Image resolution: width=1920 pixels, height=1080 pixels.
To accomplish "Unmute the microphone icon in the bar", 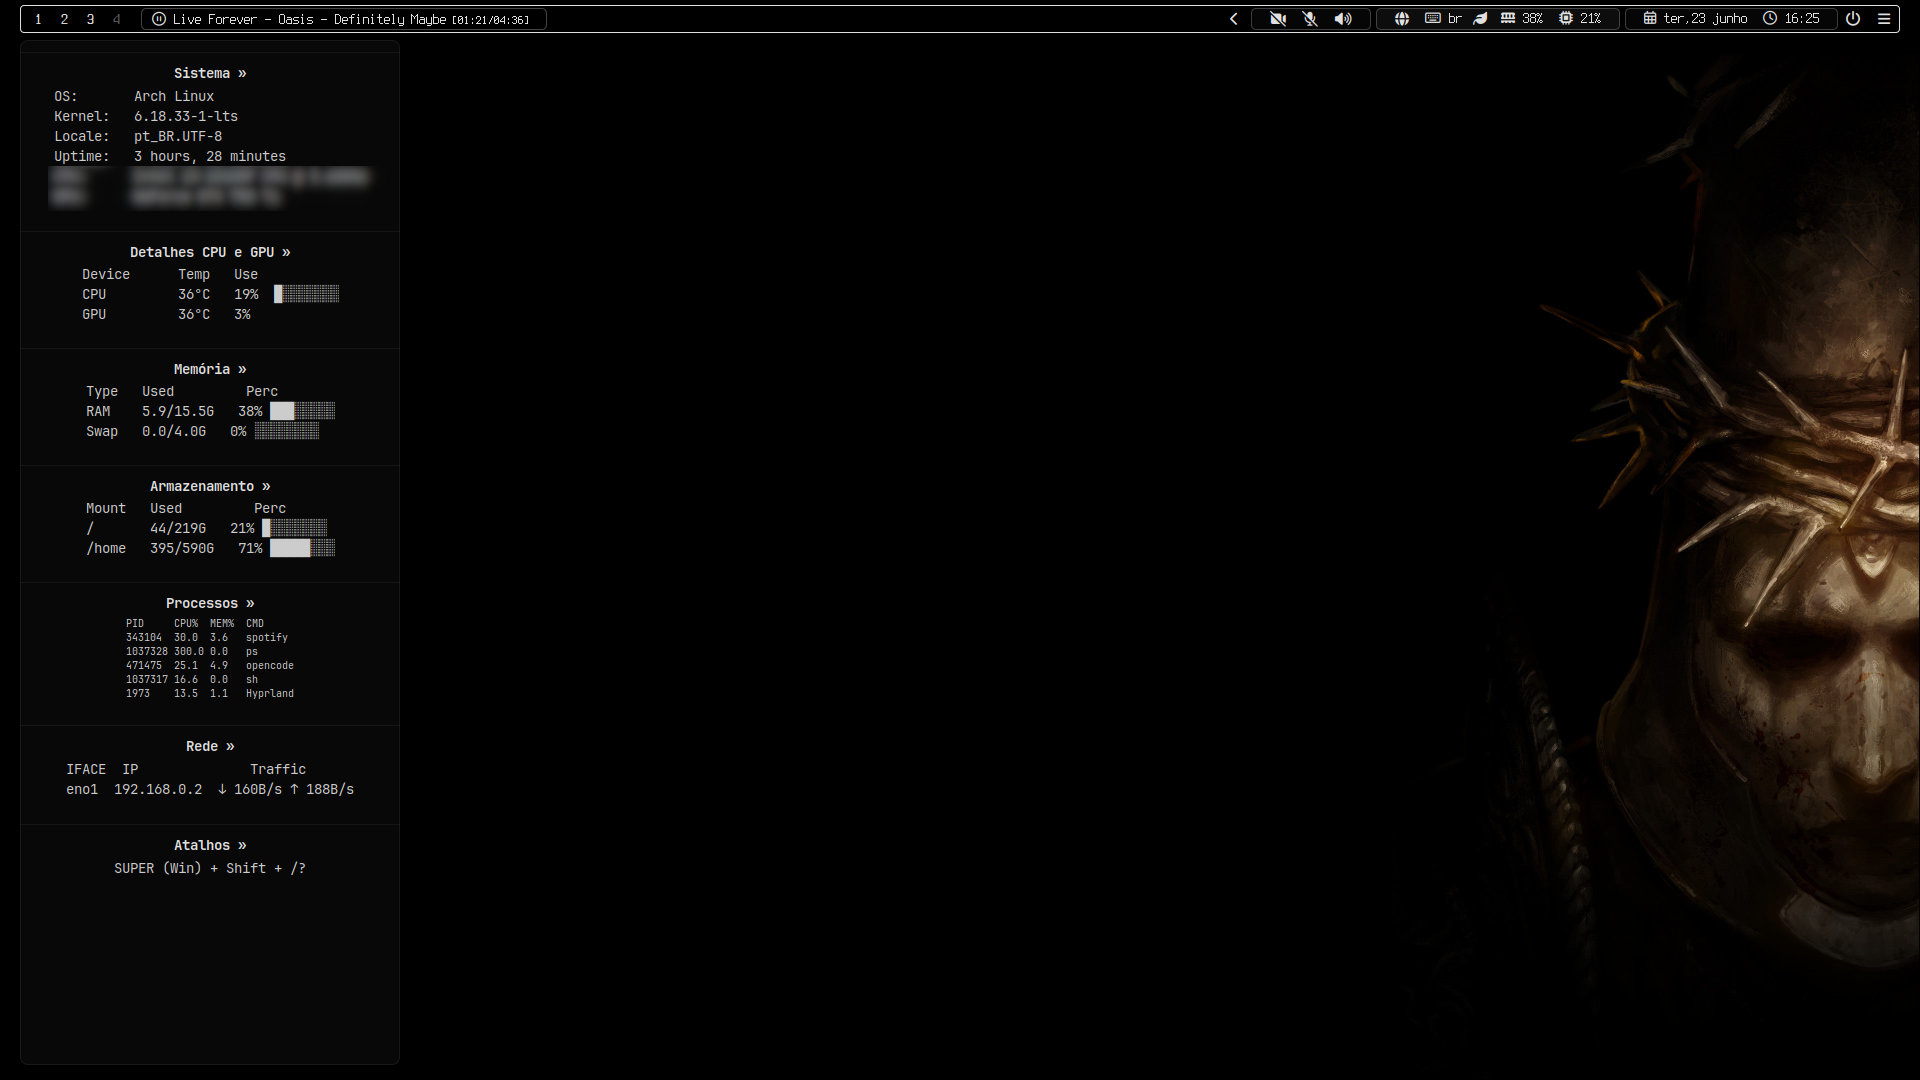I will [1310, 19].
